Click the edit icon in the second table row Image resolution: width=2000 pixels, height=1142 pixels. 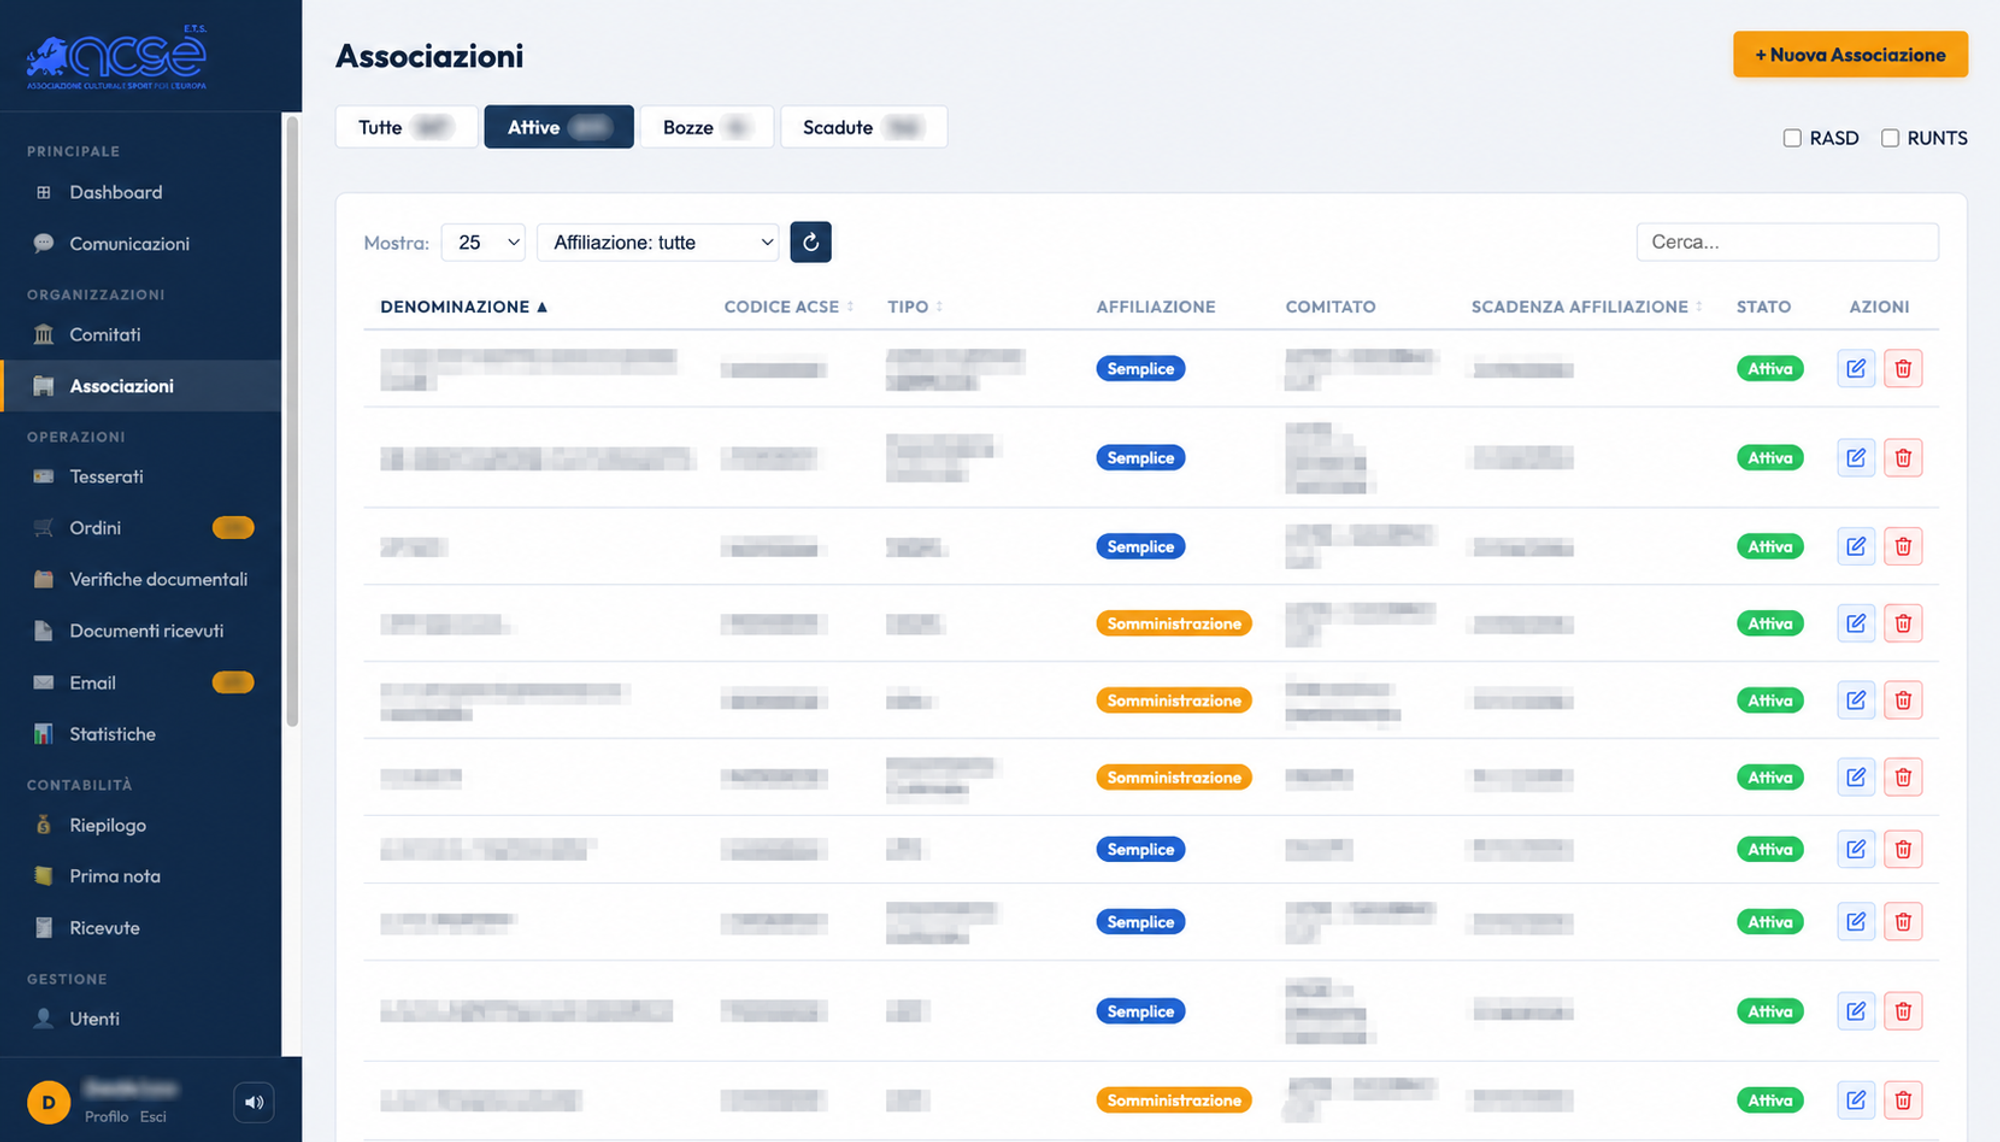[1856, 458]
